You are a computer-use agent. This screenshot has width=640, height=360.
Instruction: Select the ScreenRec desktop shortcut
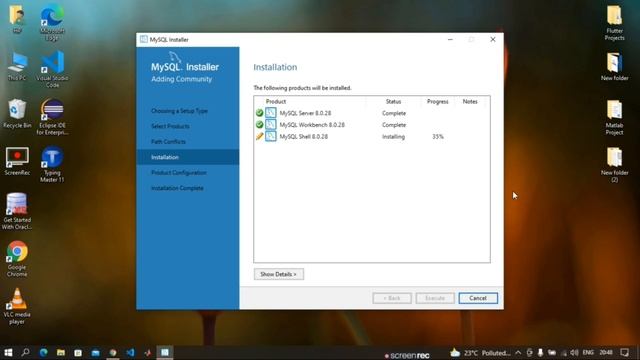pyautogui.click(x=17, y=161)
